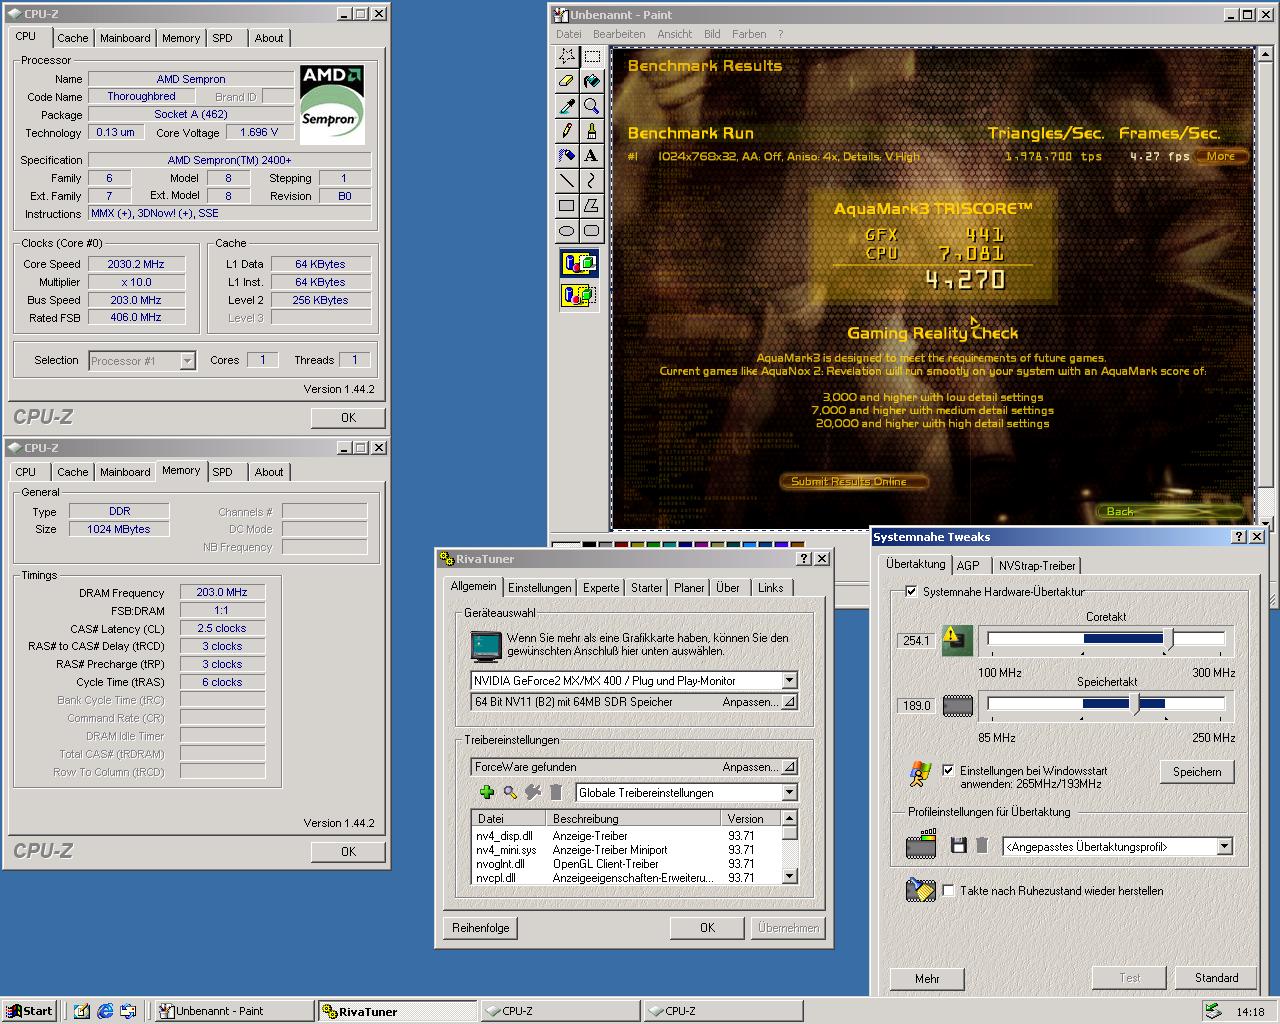Open SPD tab in lower CPU-Z window
This screenshot has height=1024, width=1280.
(223, 472)
